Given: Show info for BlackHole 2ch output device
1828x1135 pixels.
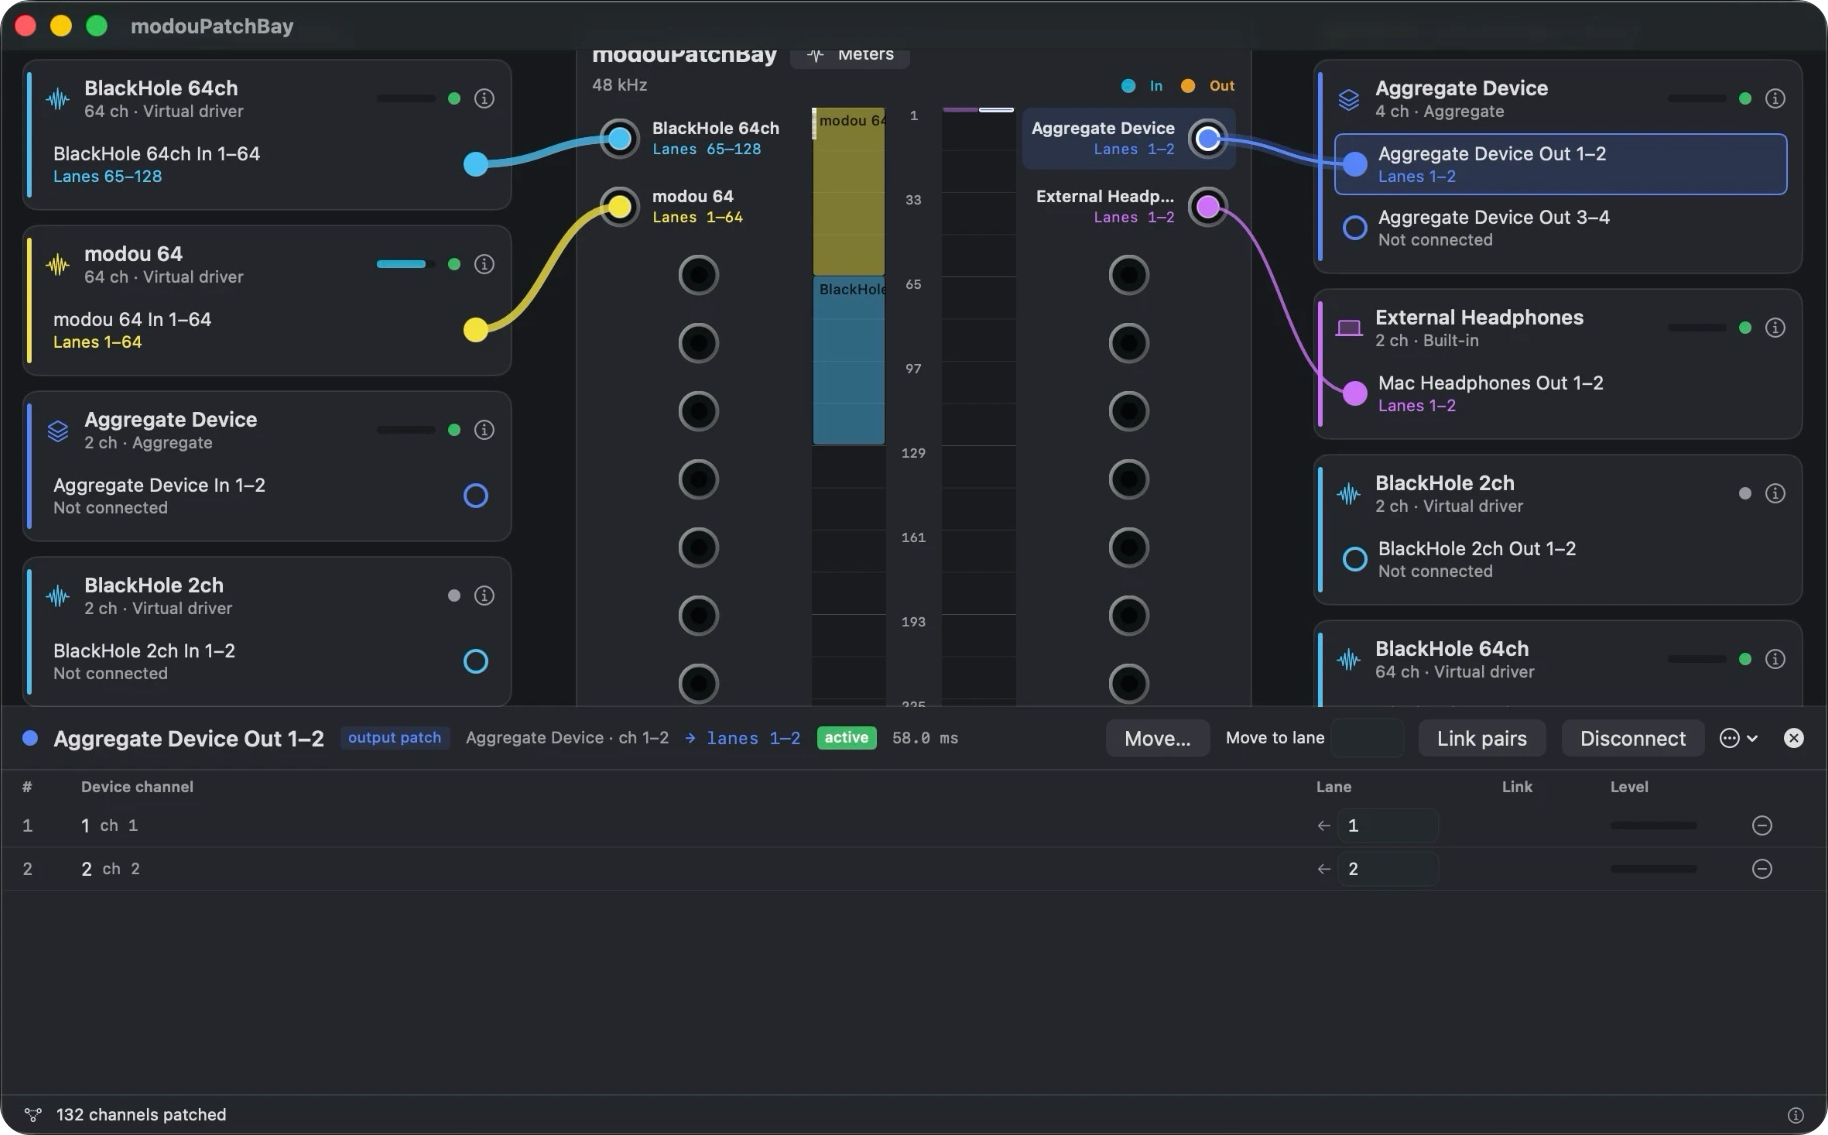Looking at the screenshot, I should pyautogui.click(x=1775, y=493).
